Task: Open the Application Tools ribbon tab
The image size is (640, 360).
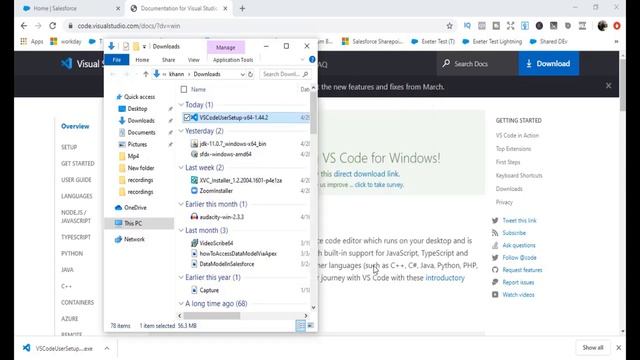Action: click(x=233, y=60)
